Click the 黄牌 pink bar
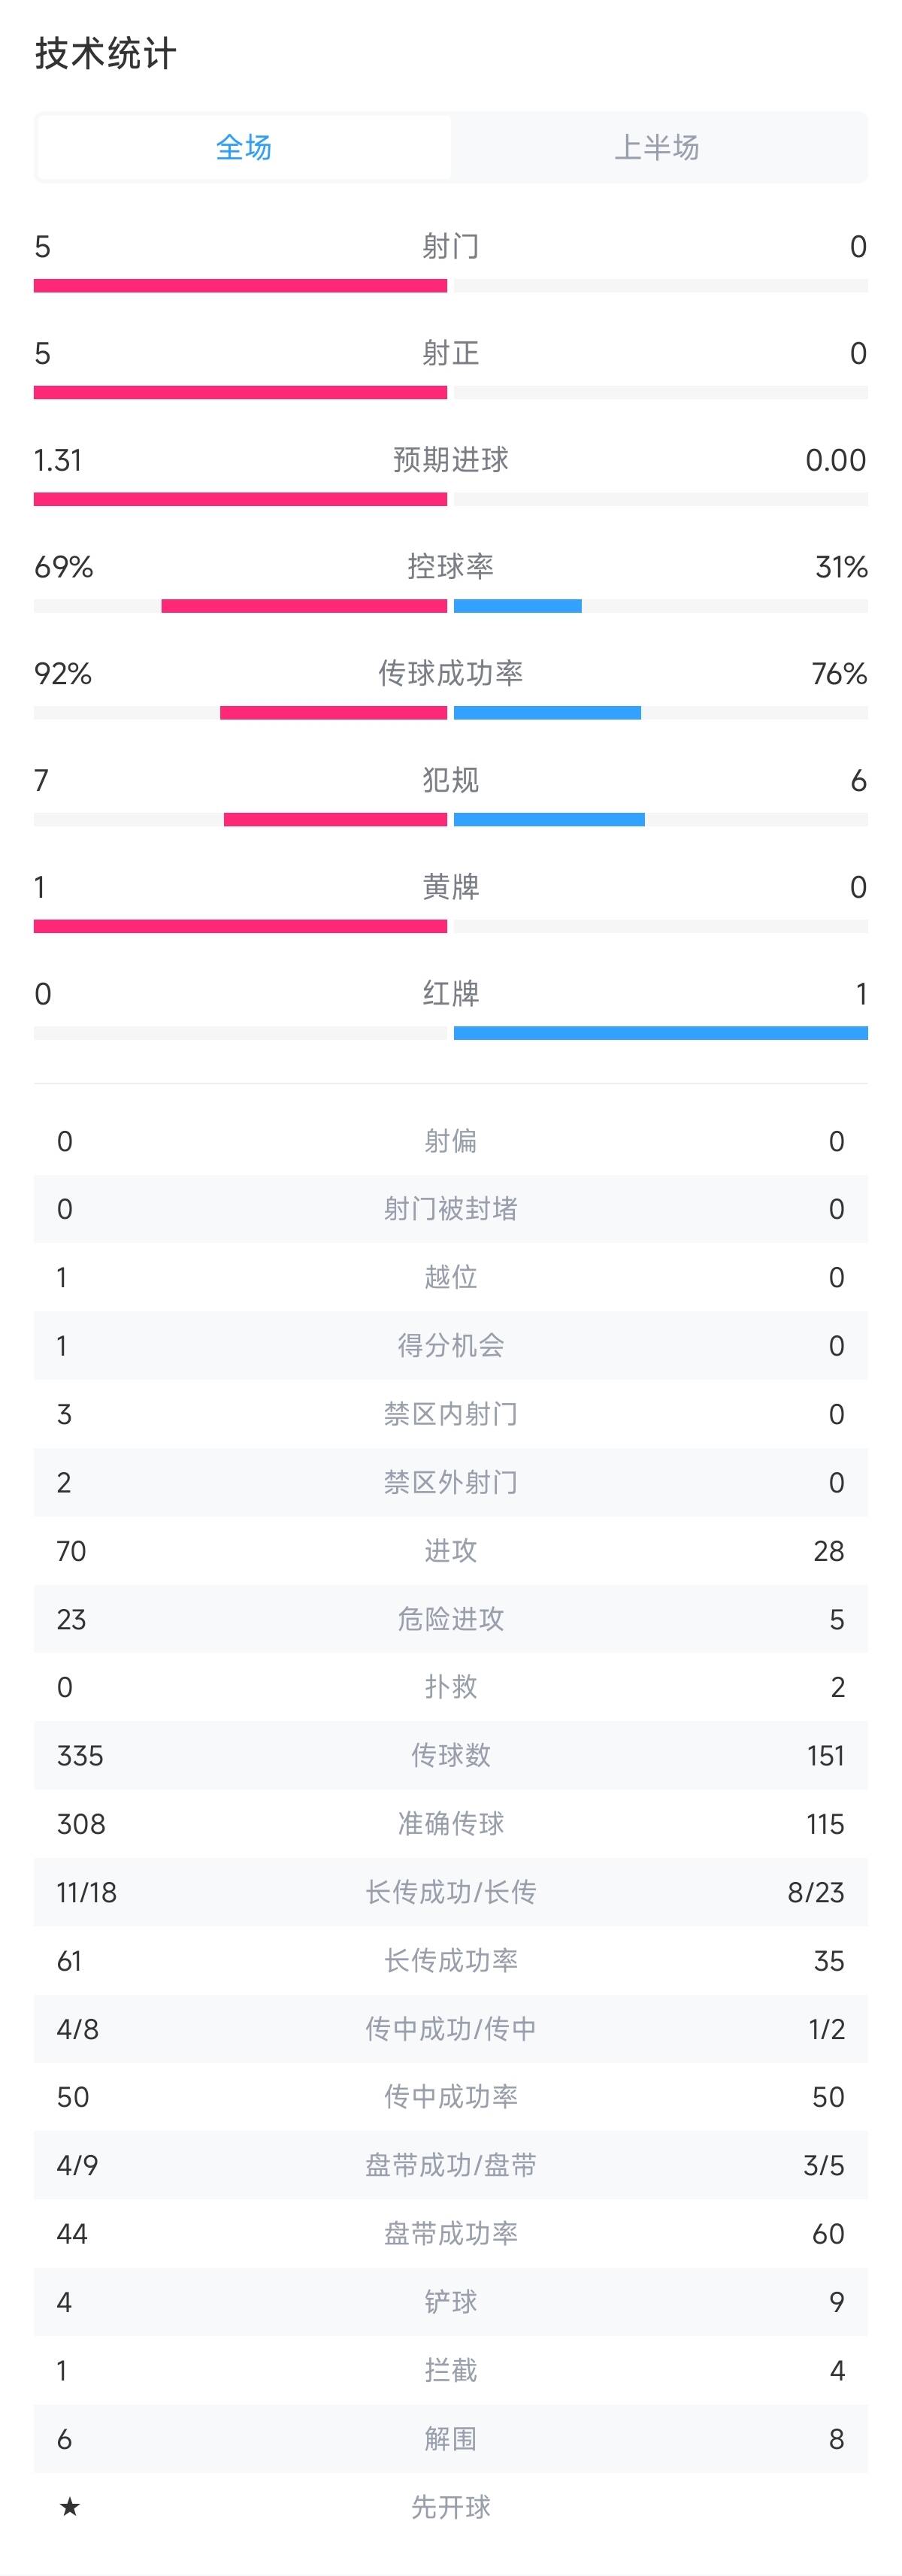The width and height of the screenshot is (902, 2576). 240,926
